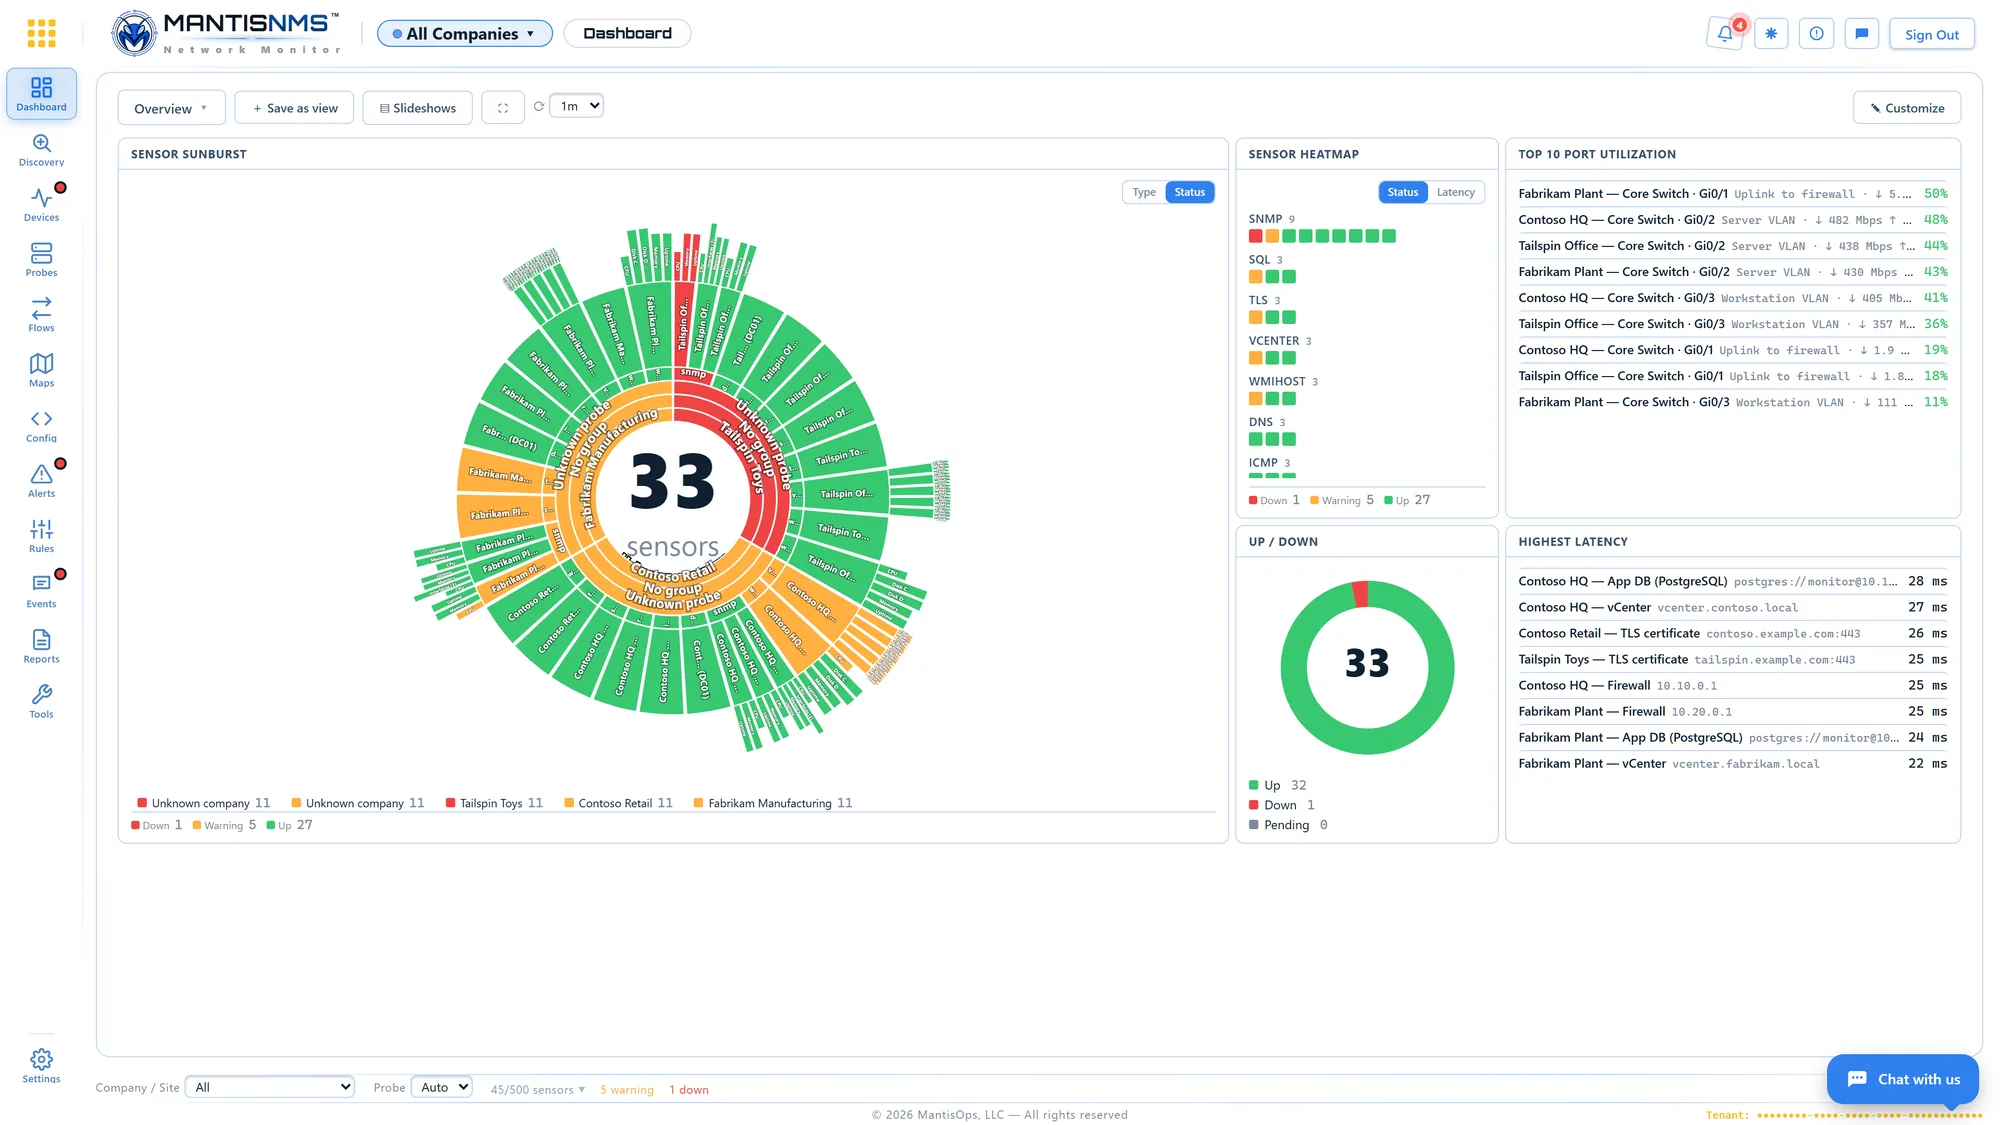
Task: Open the Flows sidebar section
Action: (41, 315)
